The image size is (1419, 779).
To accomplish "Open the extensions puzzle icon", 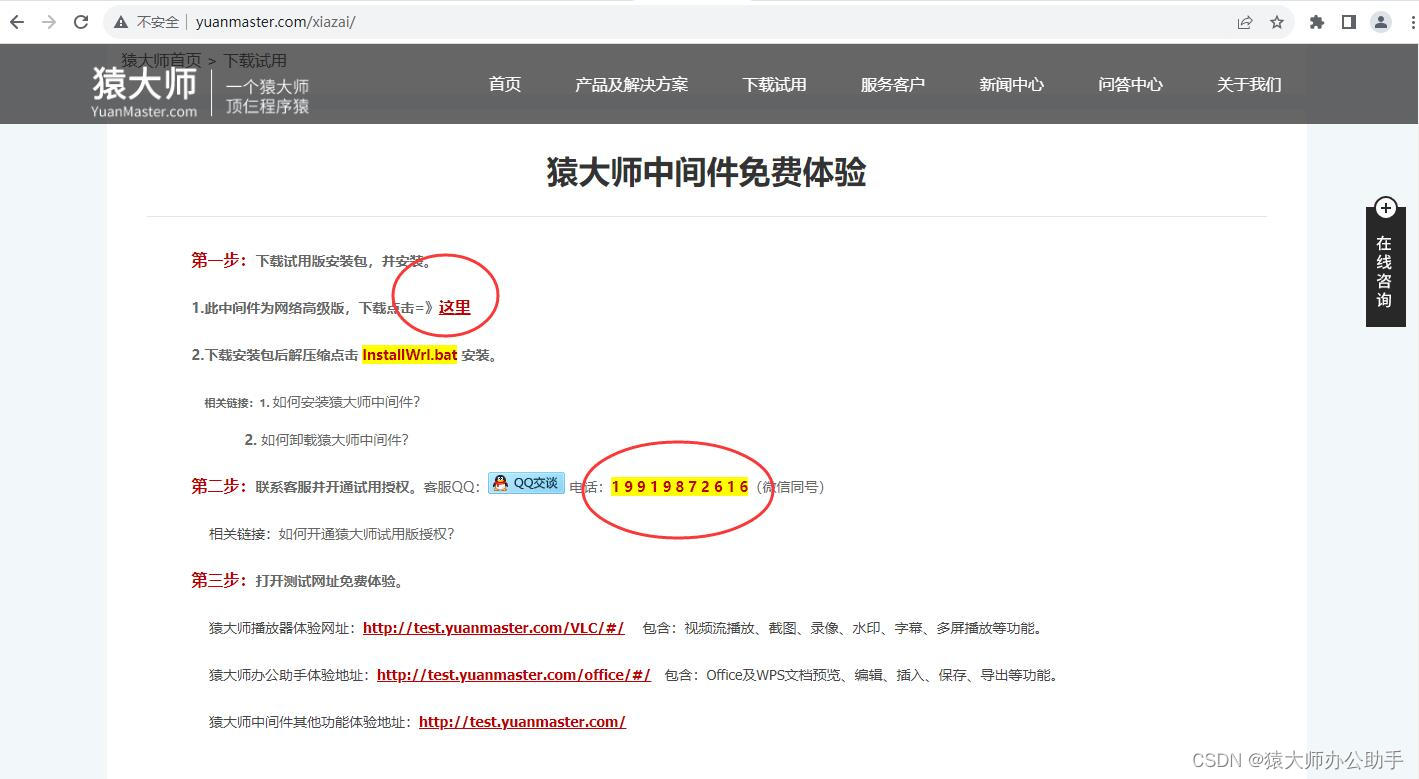I will (1317, 22).
